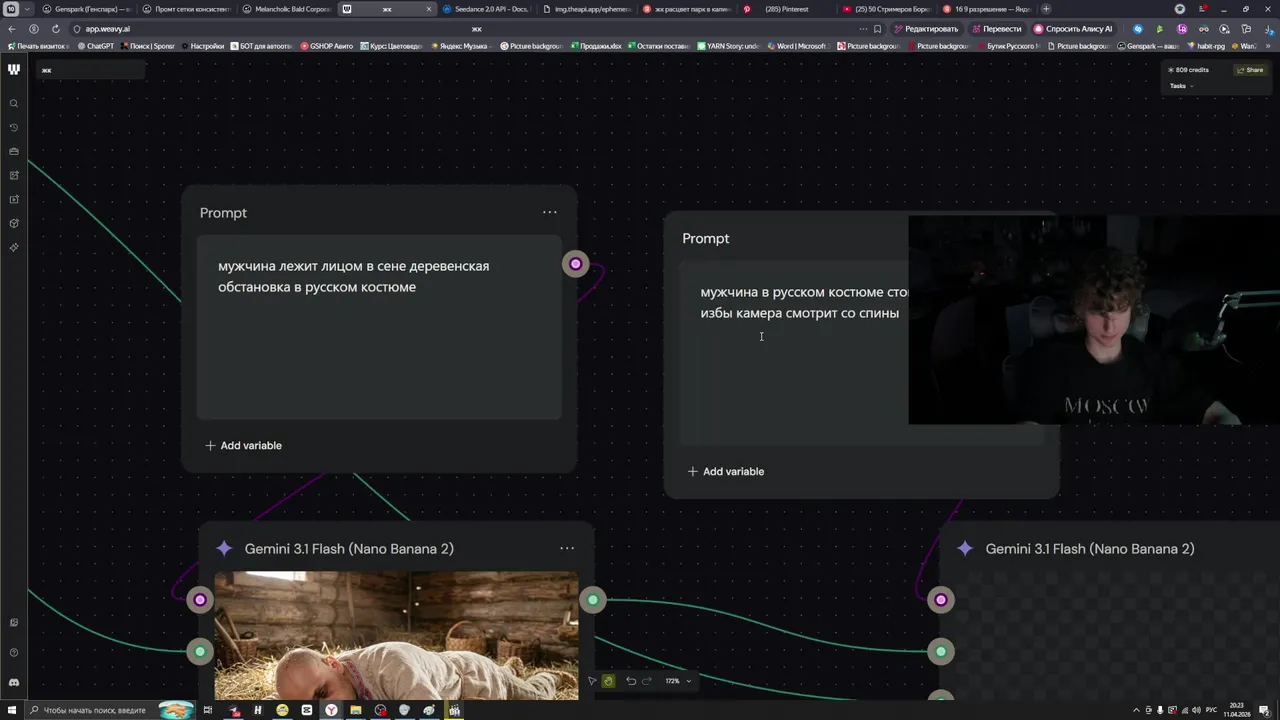
Task: Open search in Weavy left sidebar
Action: tap(14, 104)
